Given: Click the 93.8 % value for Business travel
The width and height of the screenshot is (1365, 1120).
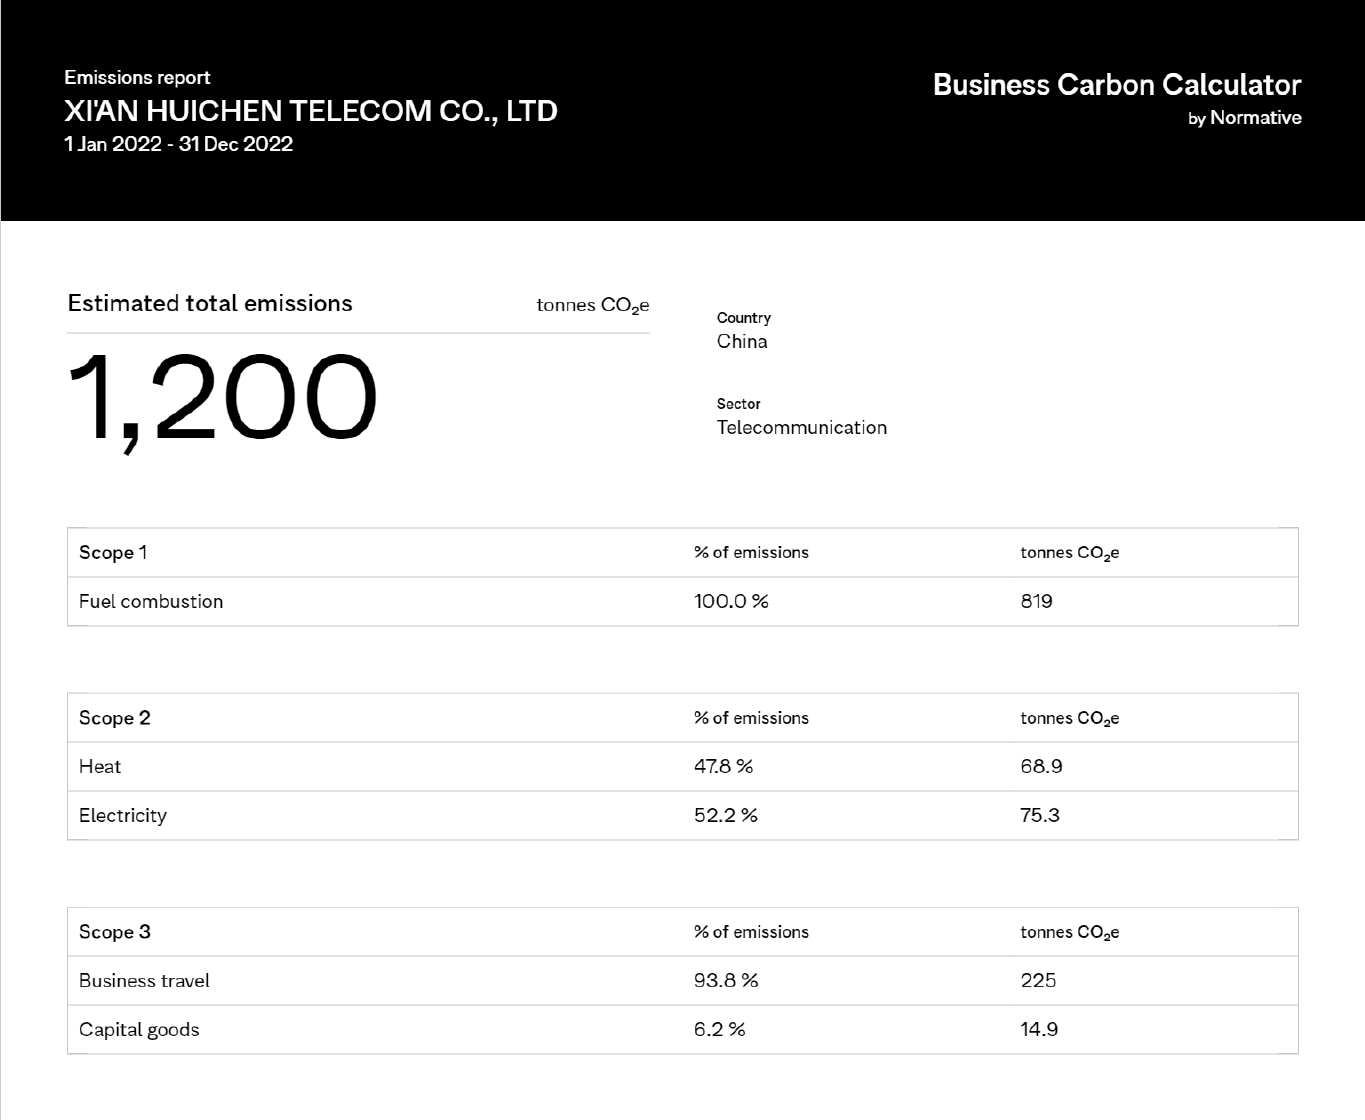Looking at the screenshot, I should point(726,981).
